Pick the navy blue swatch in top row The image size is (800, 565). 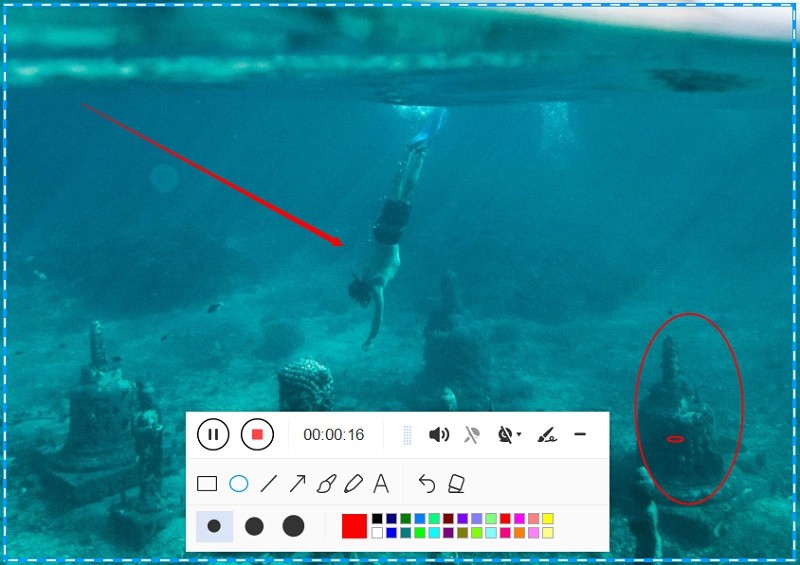tap(391, 519)
